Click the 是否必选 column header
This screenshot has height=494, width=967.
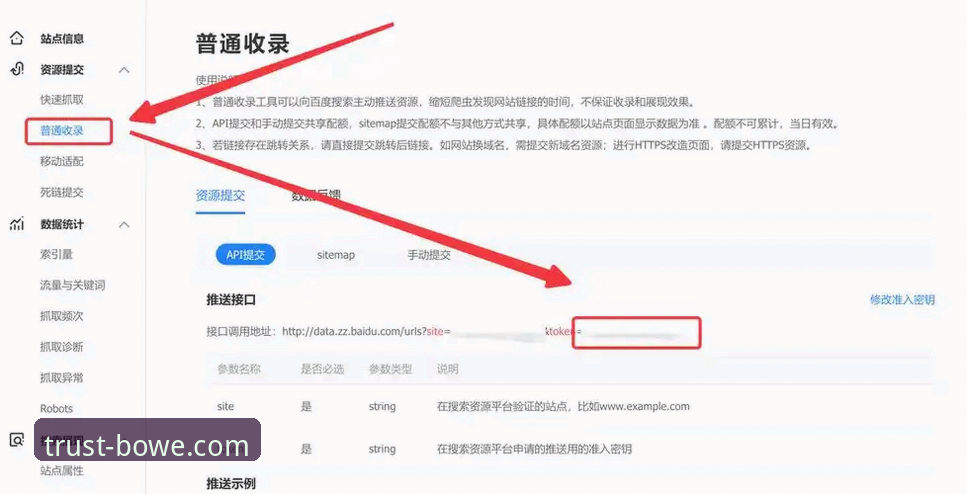pos(322,369)
